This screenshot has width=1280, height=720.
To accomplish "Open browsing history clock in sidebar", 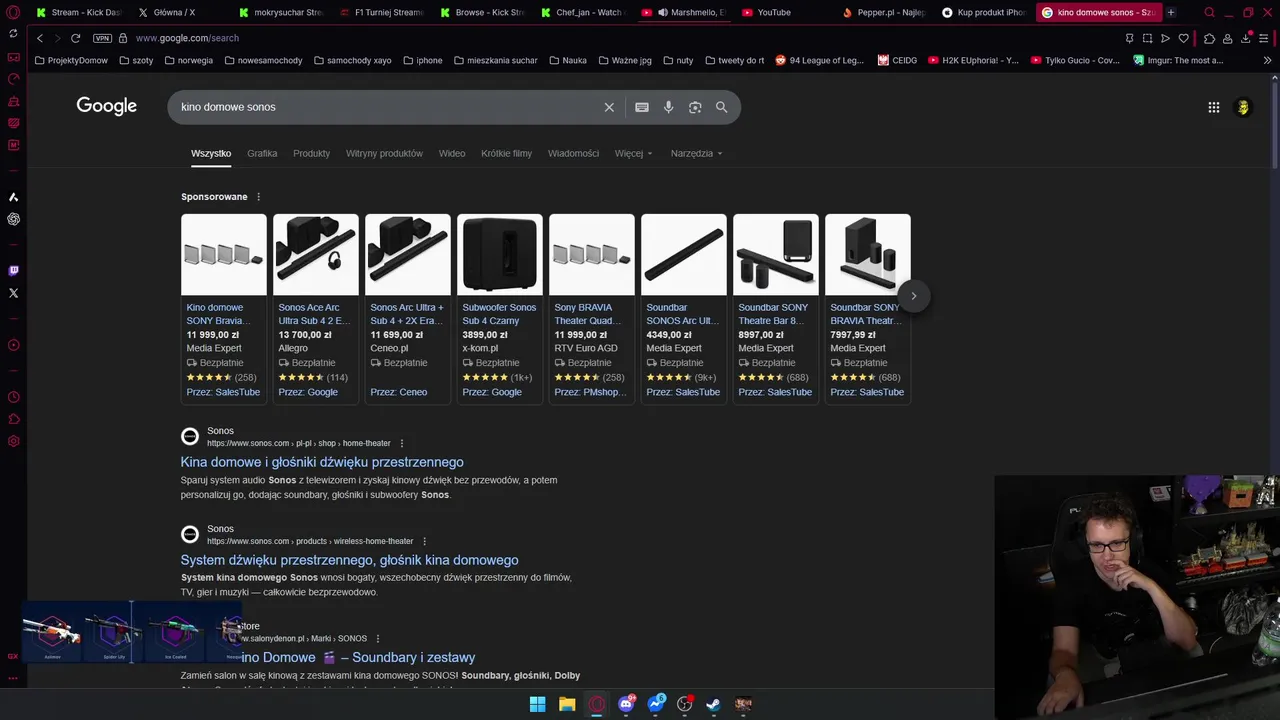I will pyautogui.click(x=13, y=397).
